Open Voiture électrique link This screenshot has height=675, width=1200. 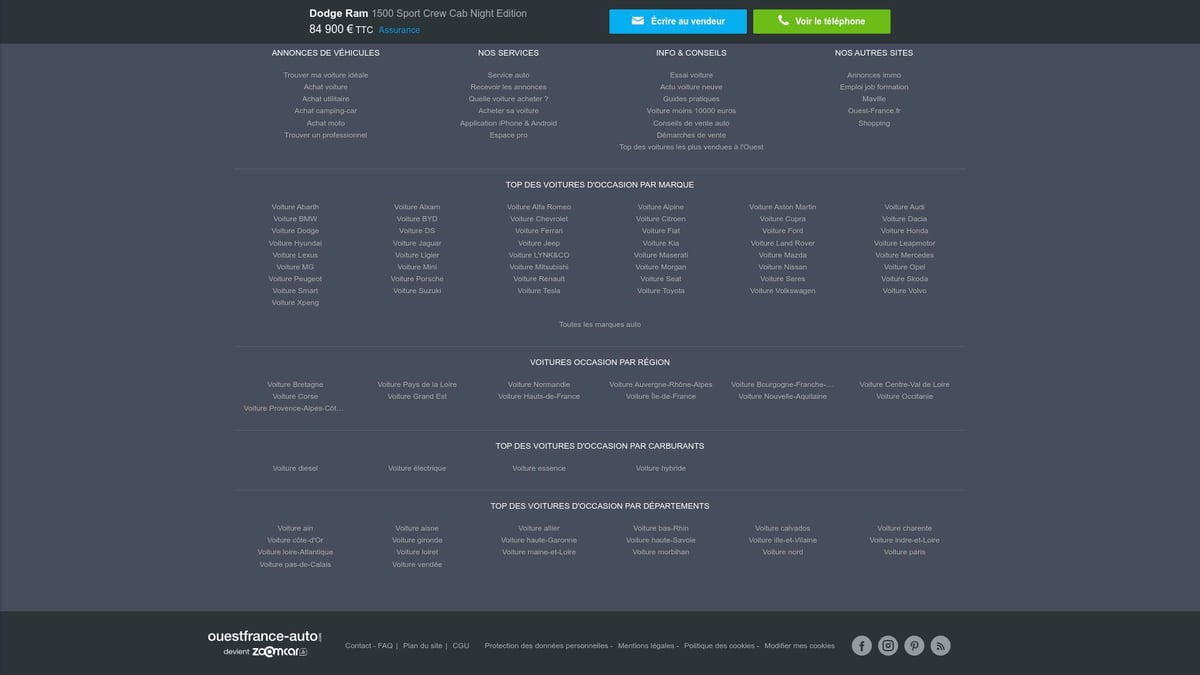click(417, 469)
